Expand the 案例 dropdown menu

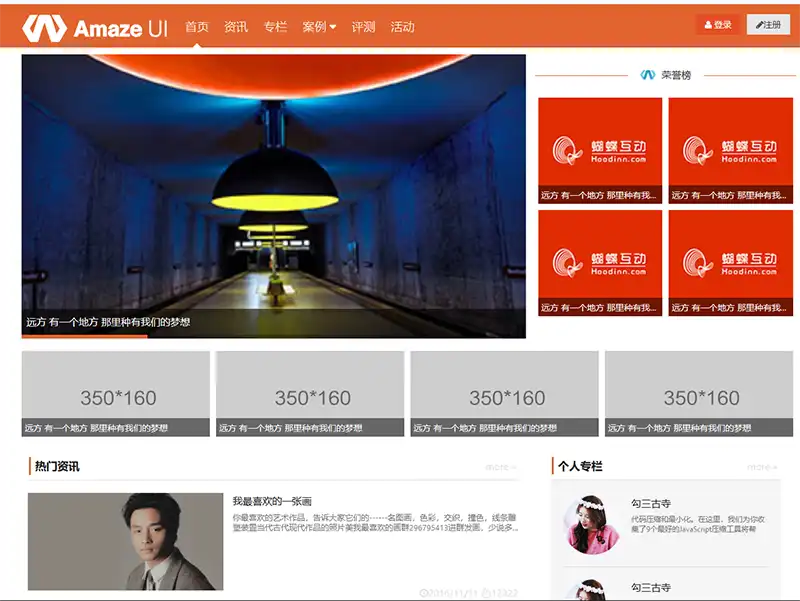[x=319, y=27]
